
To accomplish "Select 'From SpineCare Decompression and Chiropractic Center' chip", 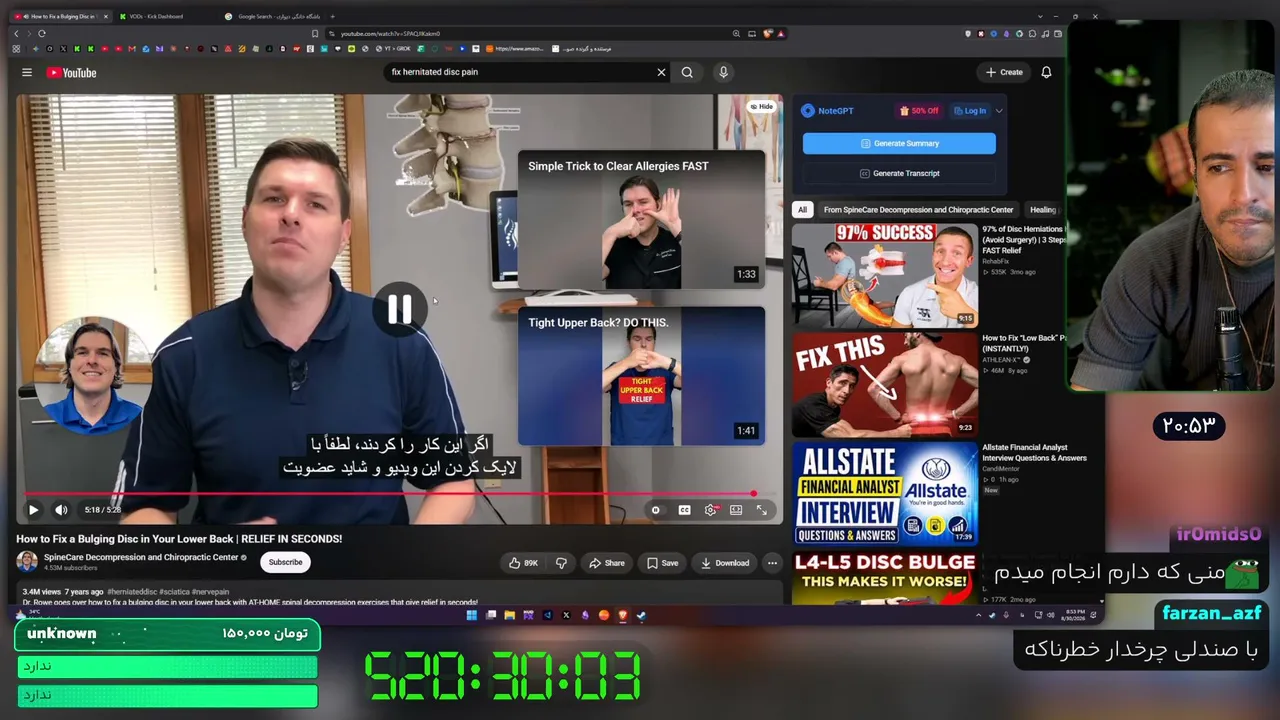I will coord(918,210).
